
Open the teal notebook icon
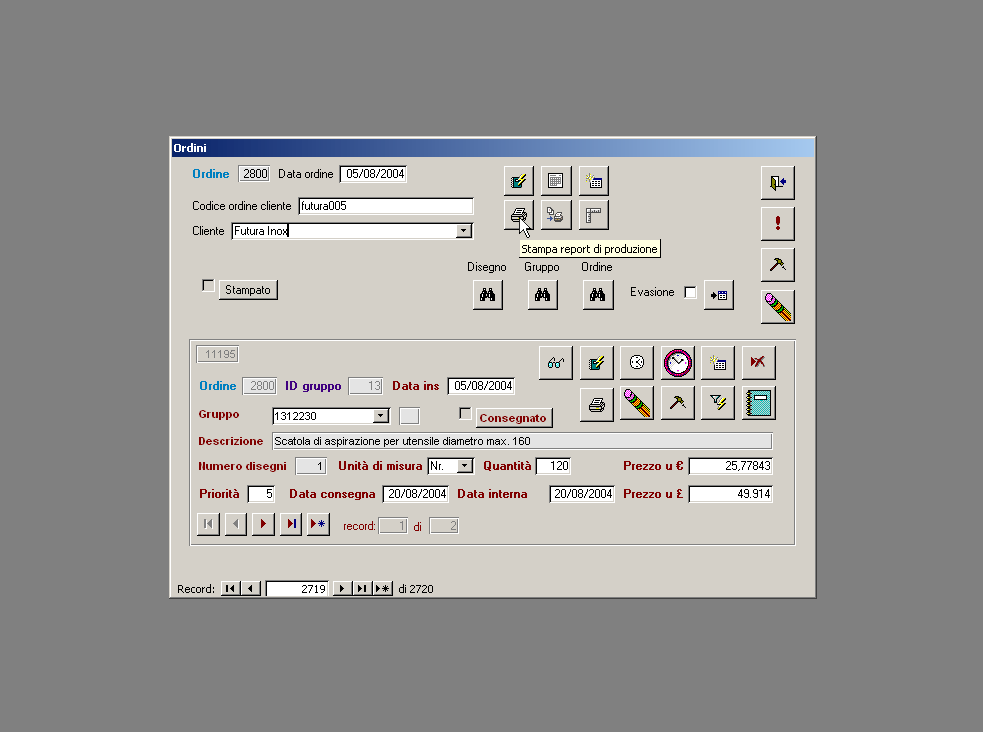tap(759, 403)
